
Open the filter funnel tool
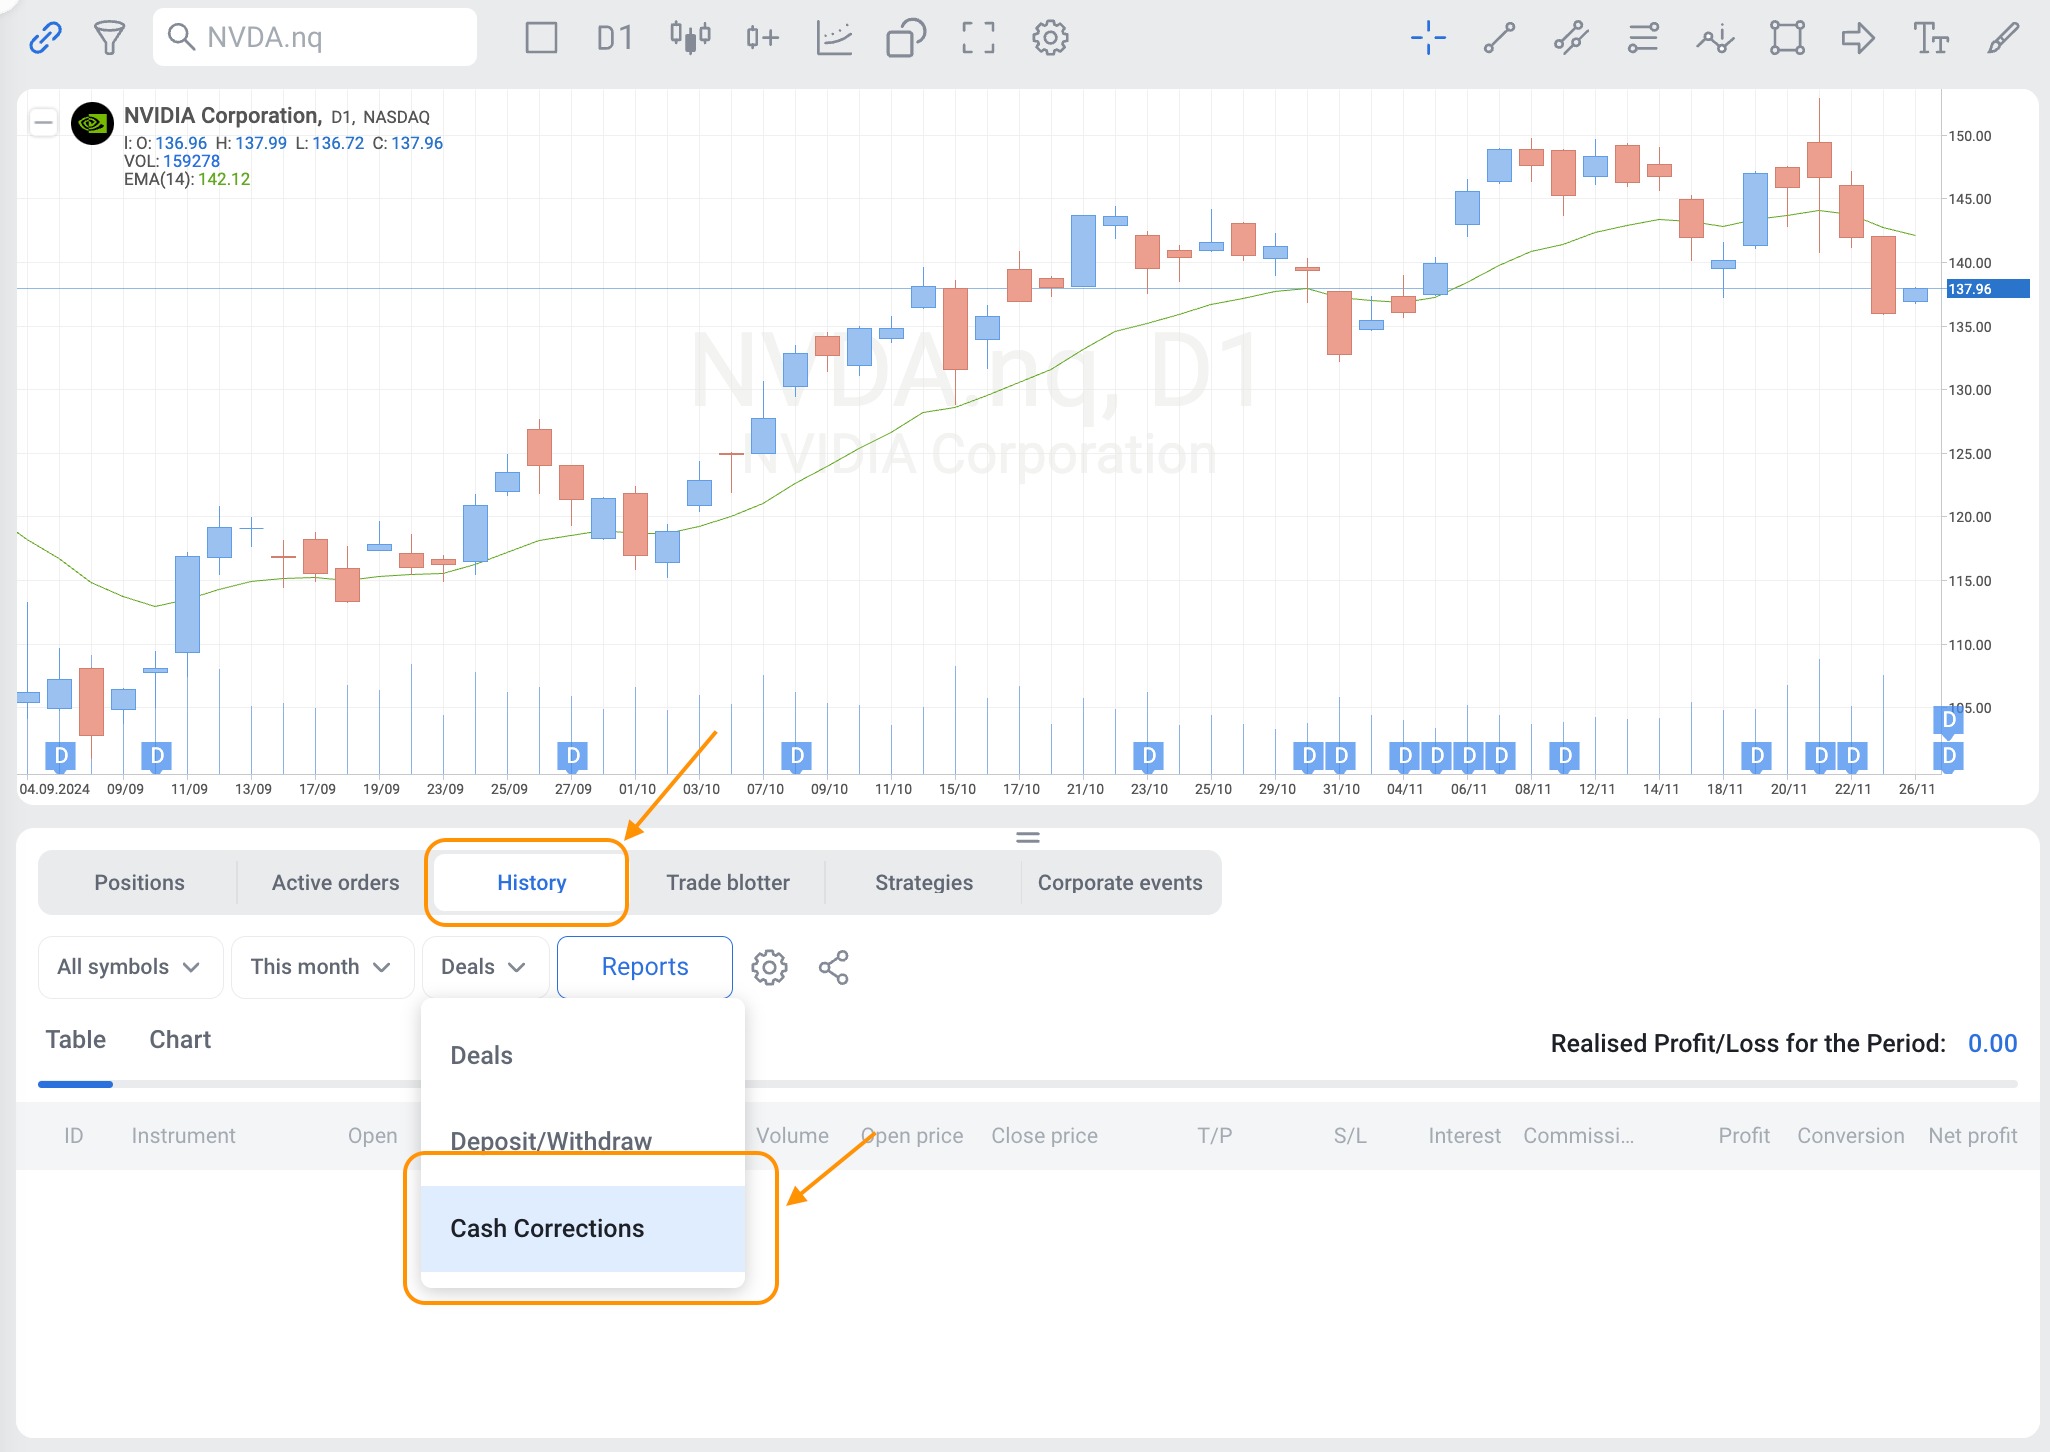(109, 38)
